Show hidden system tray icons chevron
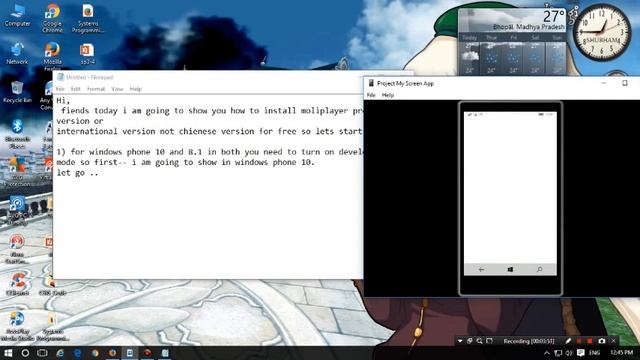The image size is (640, 360). point(547,353)
